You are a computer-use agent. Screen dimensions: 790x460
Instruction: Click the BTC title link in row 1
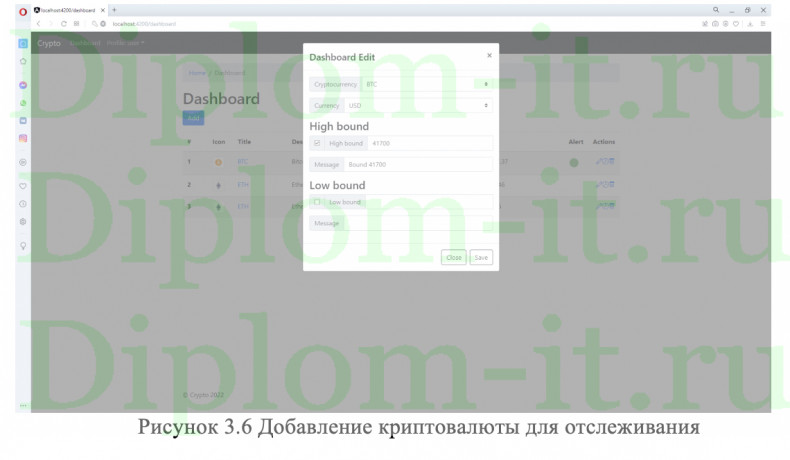[x=242, y=162]
